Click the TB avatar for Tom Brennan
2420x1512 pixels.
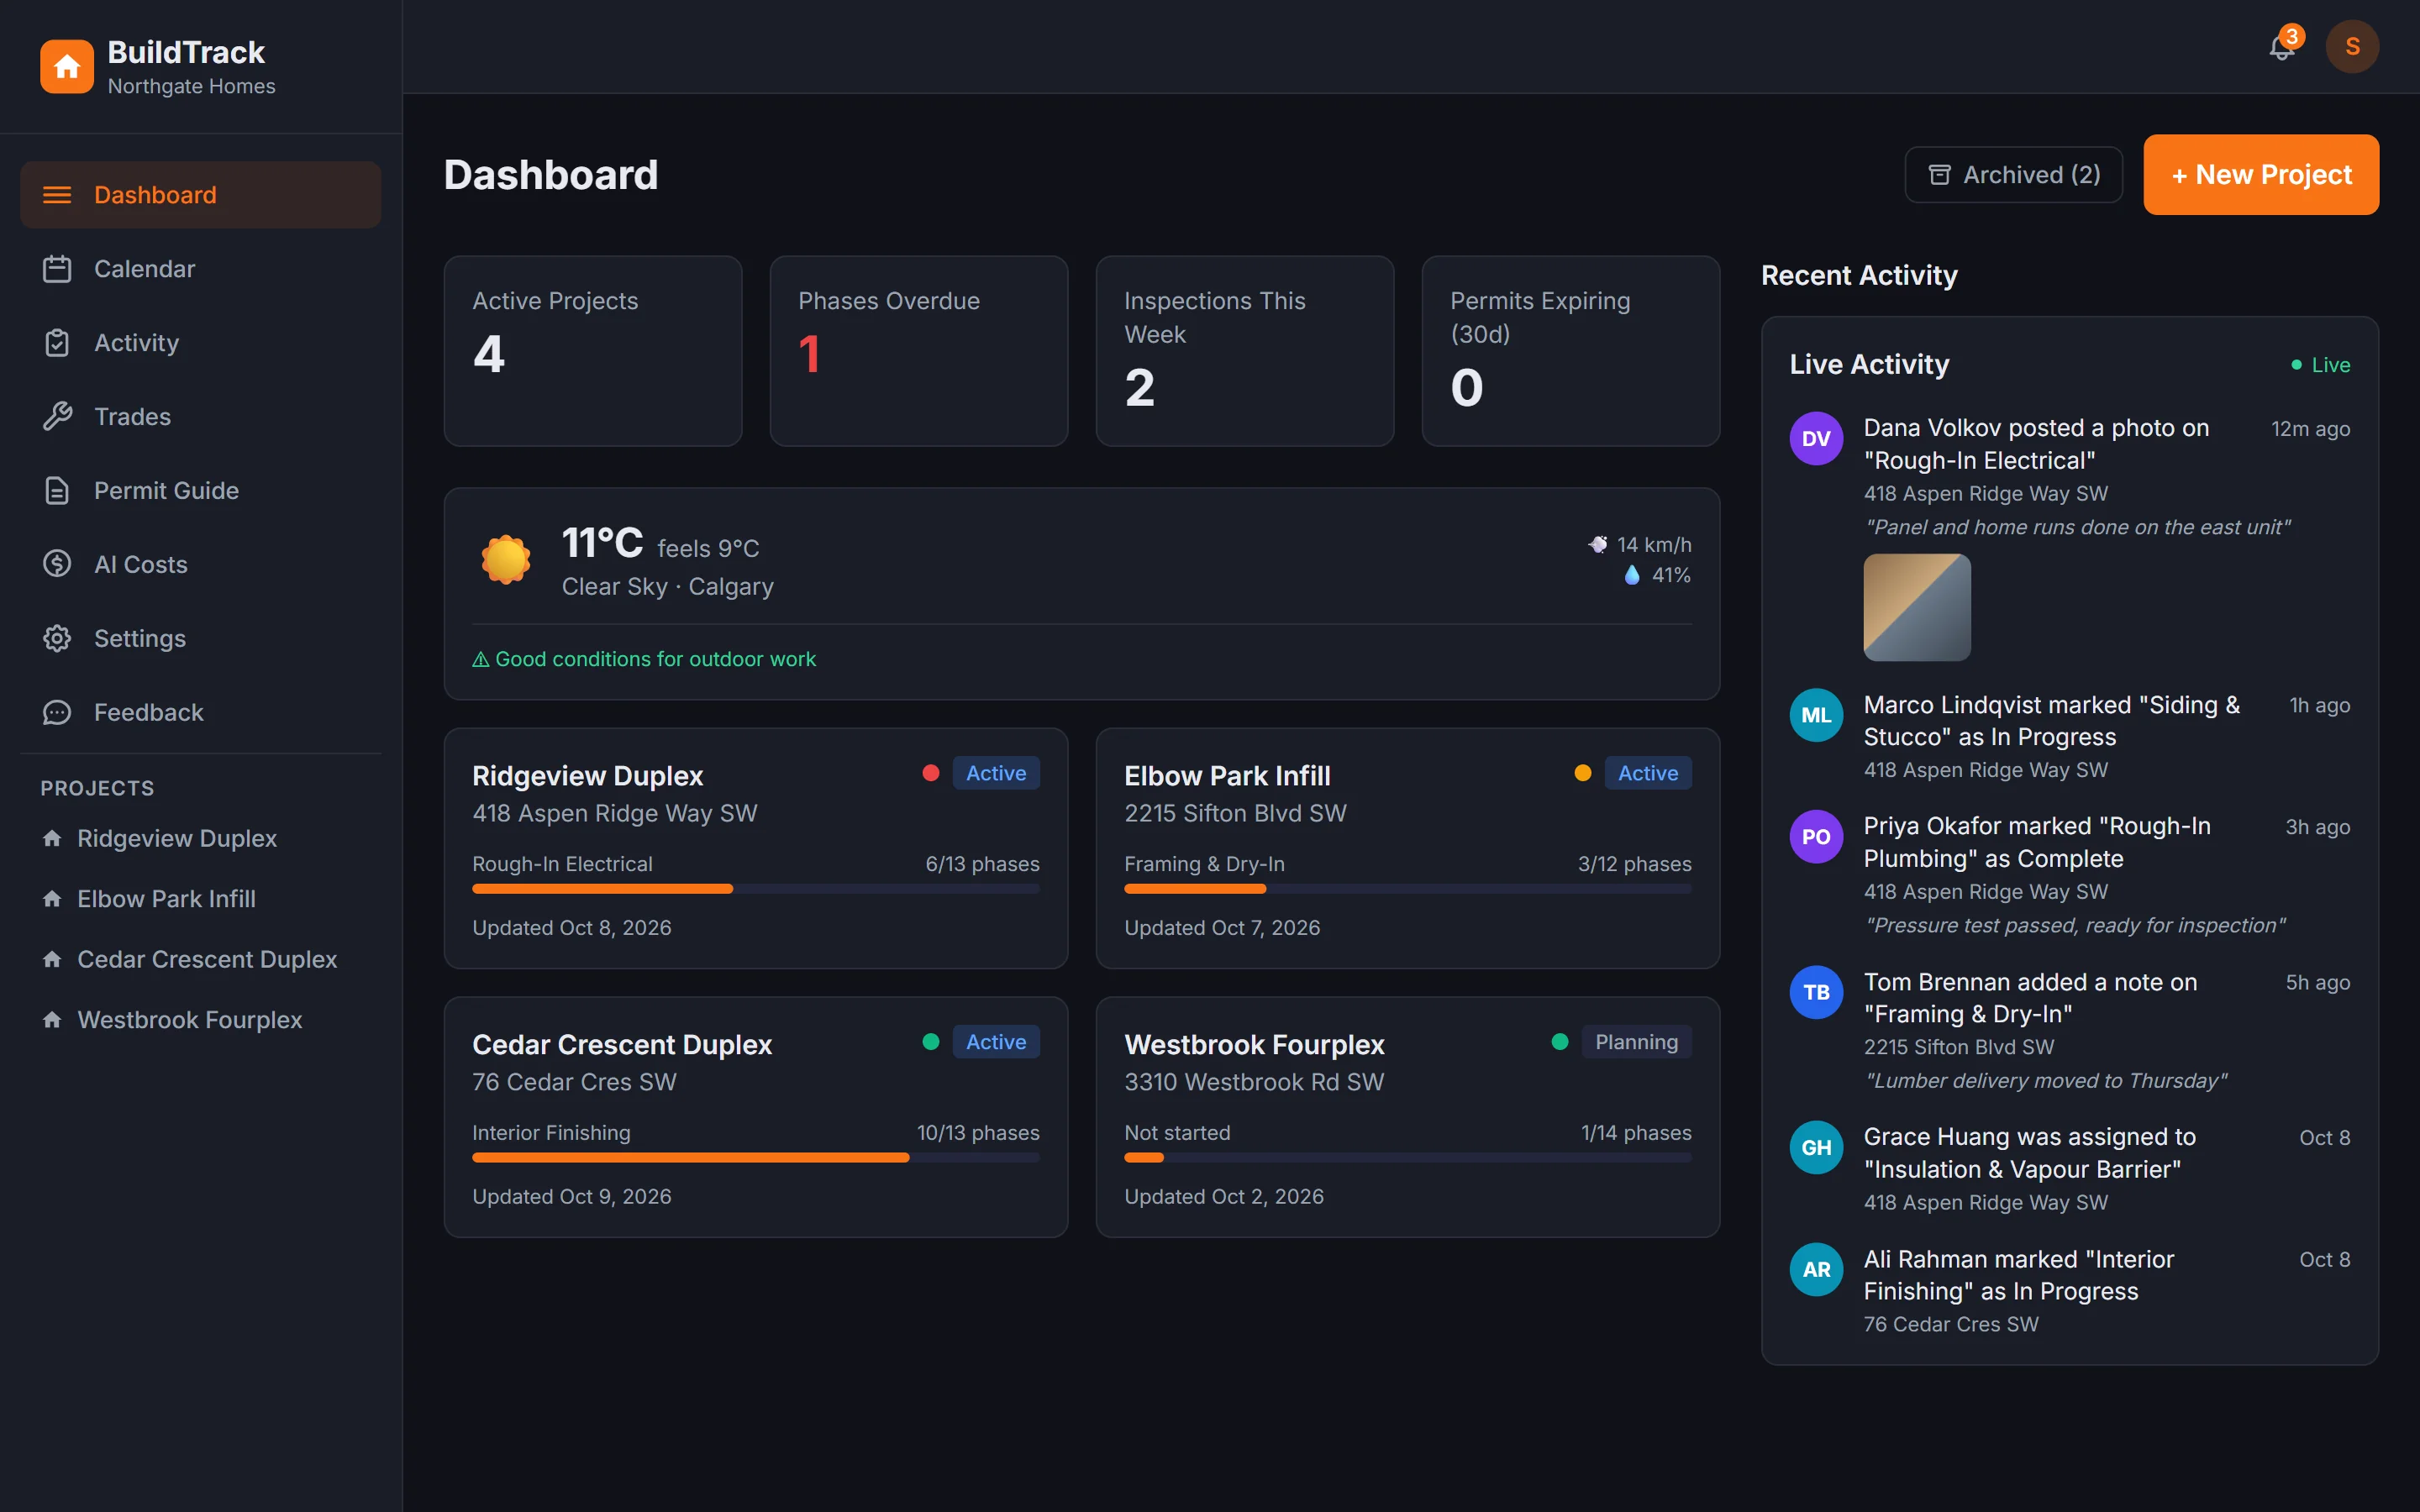tap(1816, 992)
